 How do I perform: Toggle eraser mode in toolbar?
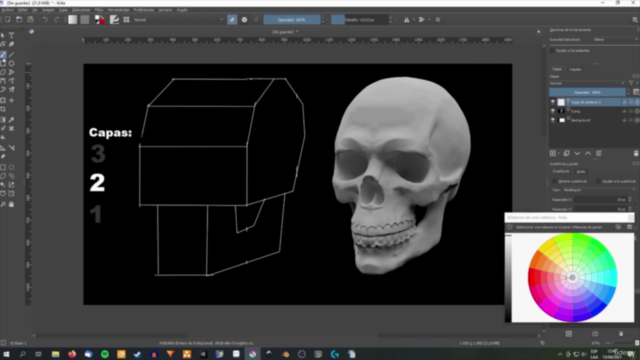point(232,20)
